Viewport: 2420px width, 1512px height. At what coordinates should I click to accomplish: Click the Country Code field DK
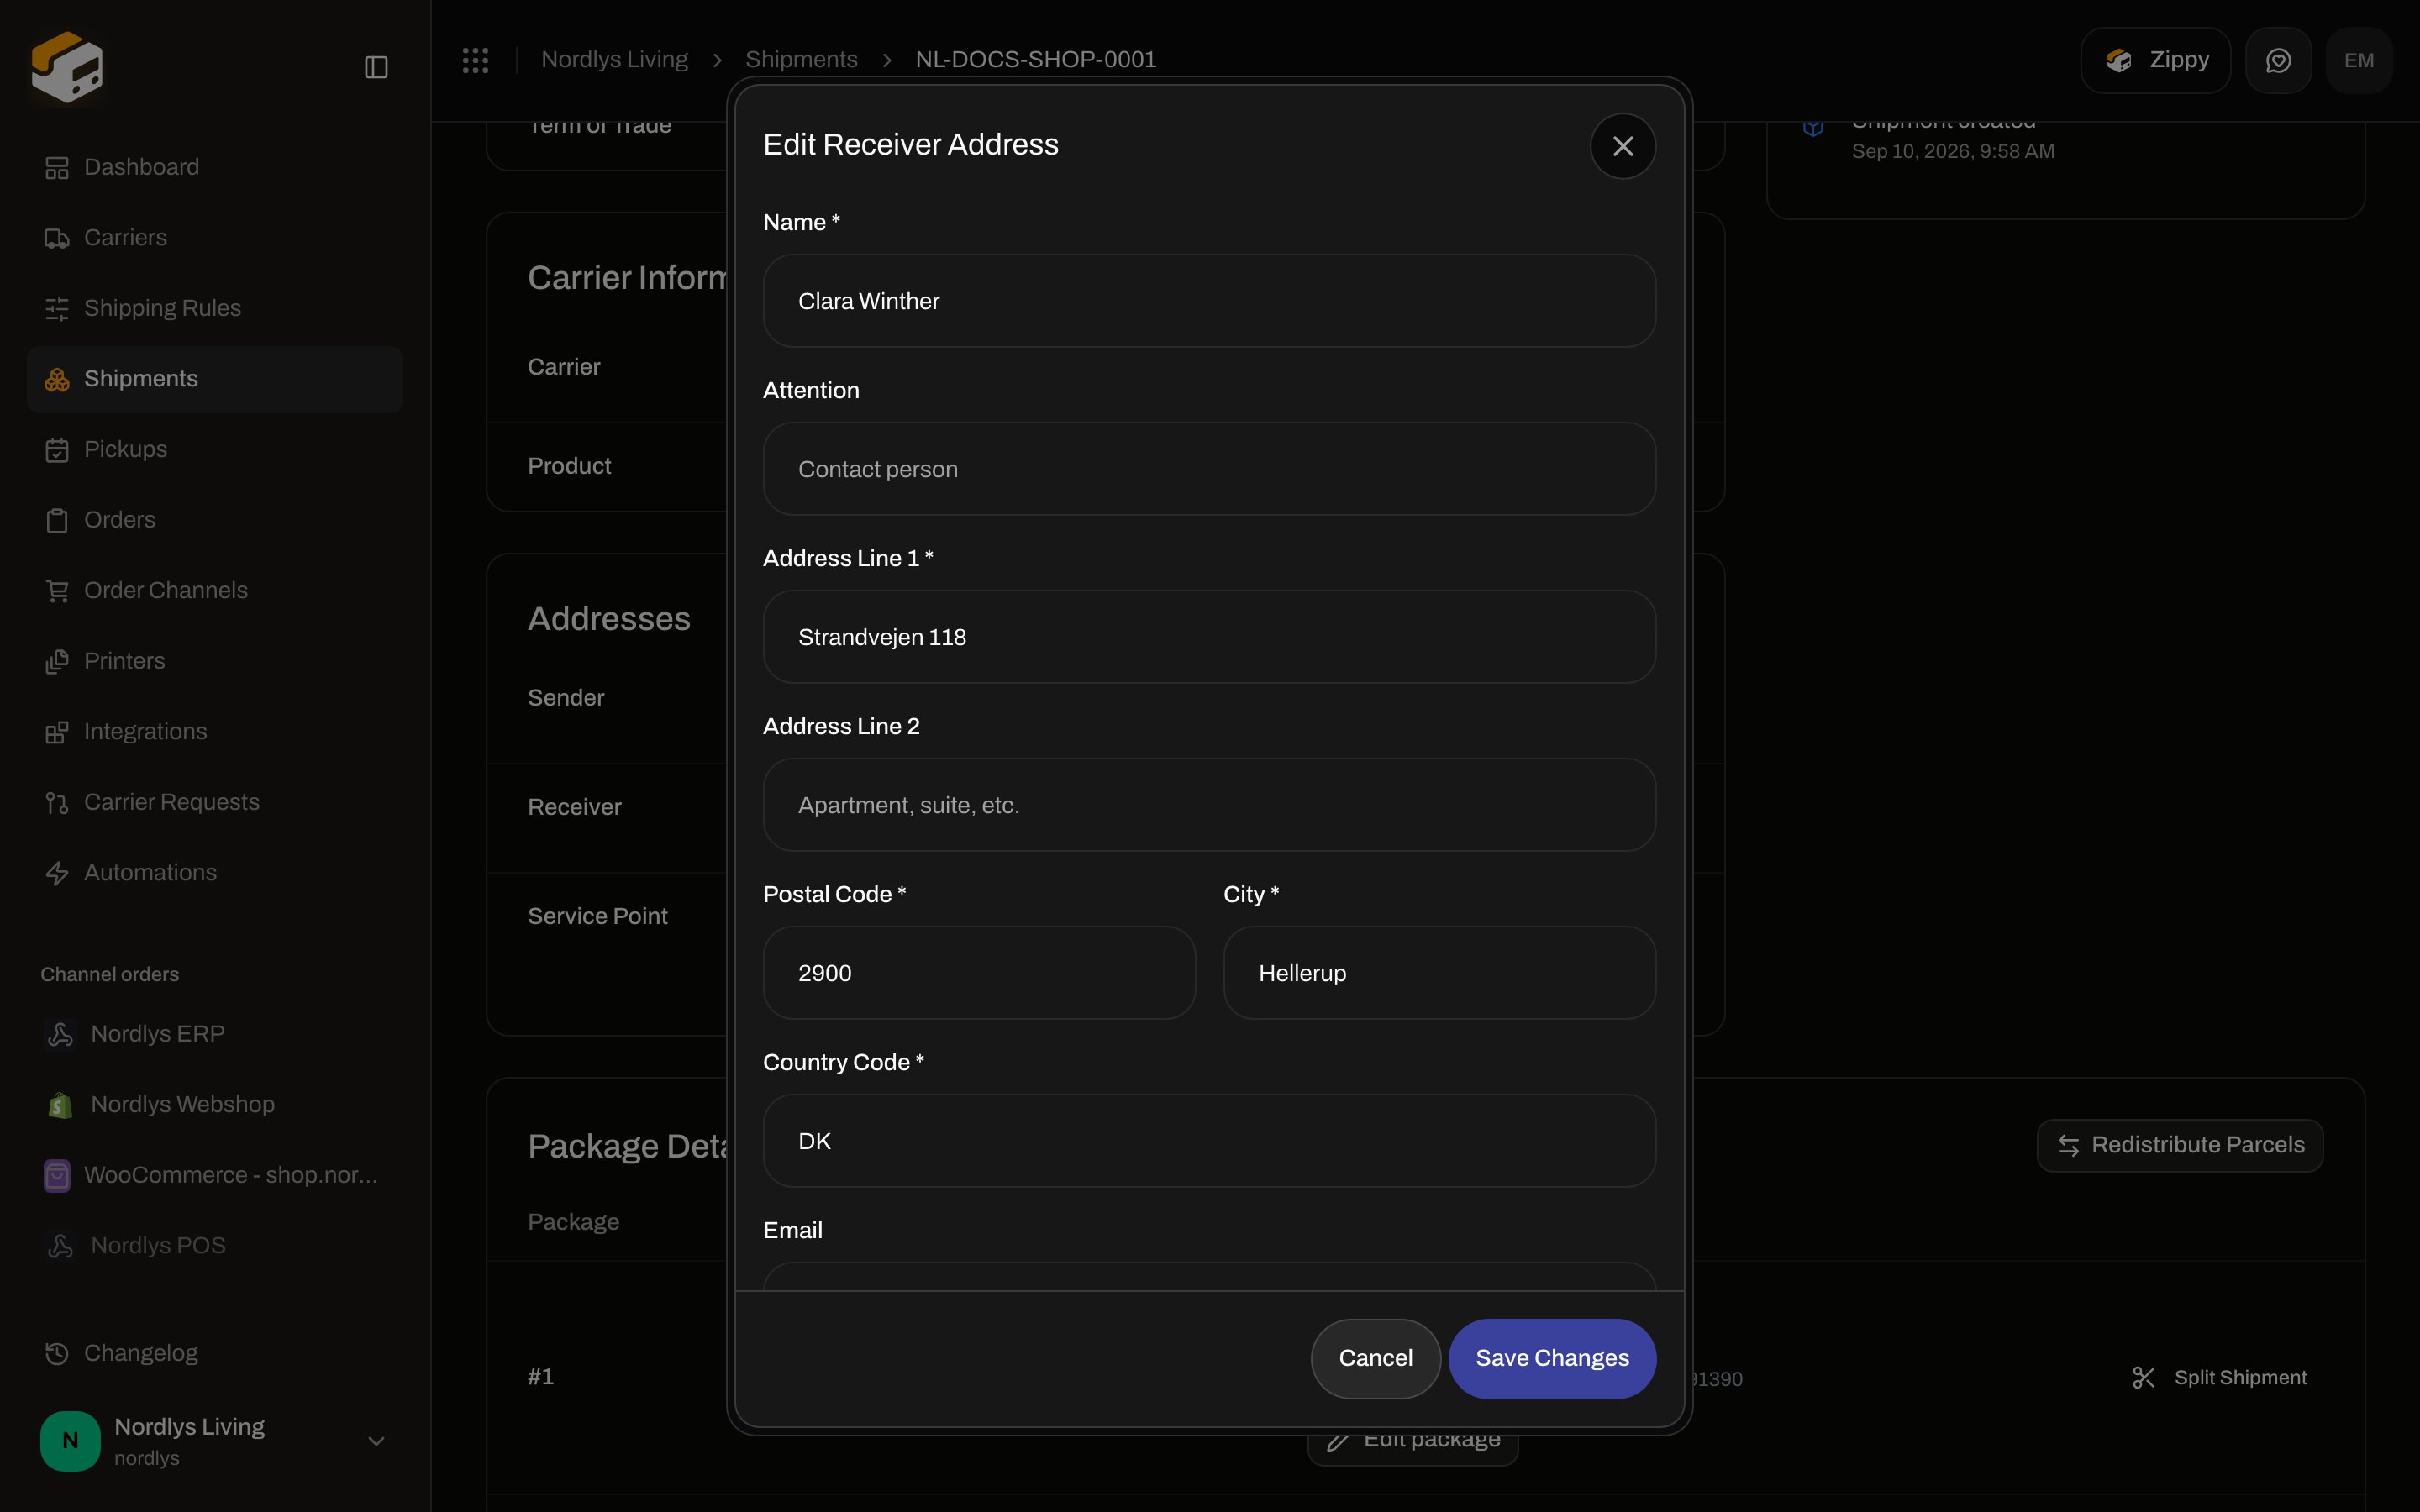[1209, 1141]
